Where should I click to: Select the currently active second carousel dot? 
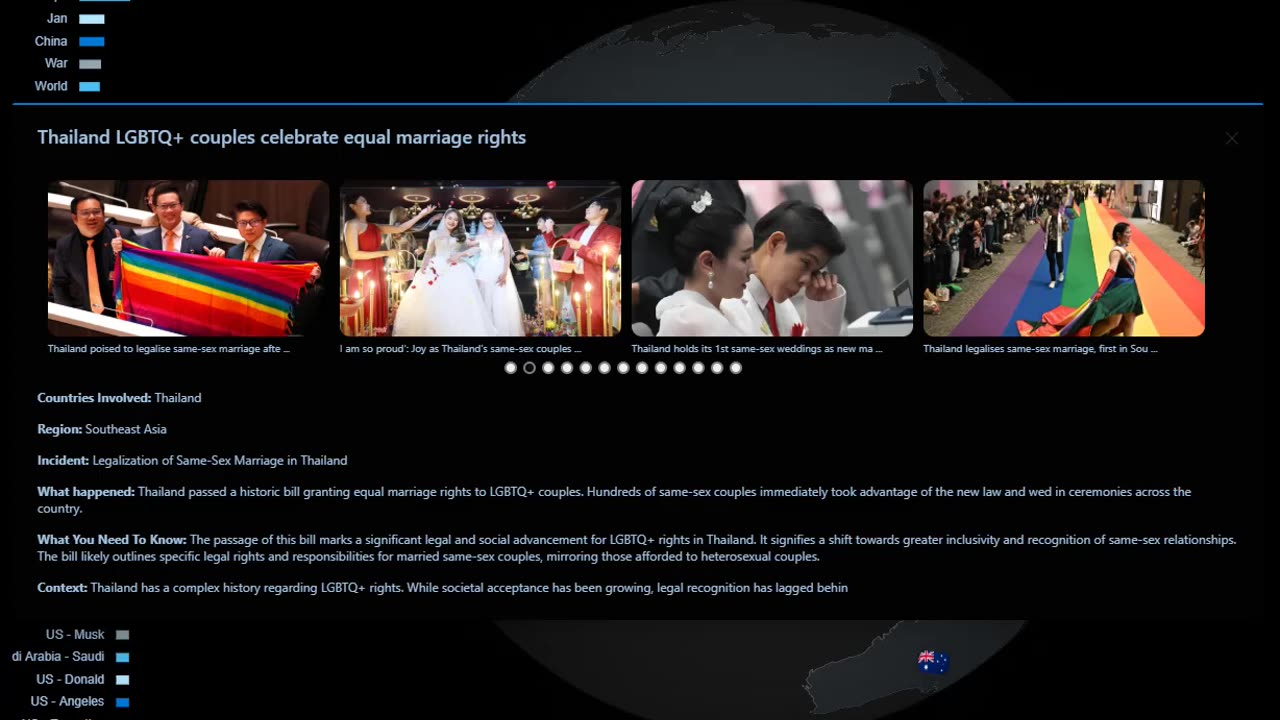coord(530,368)
